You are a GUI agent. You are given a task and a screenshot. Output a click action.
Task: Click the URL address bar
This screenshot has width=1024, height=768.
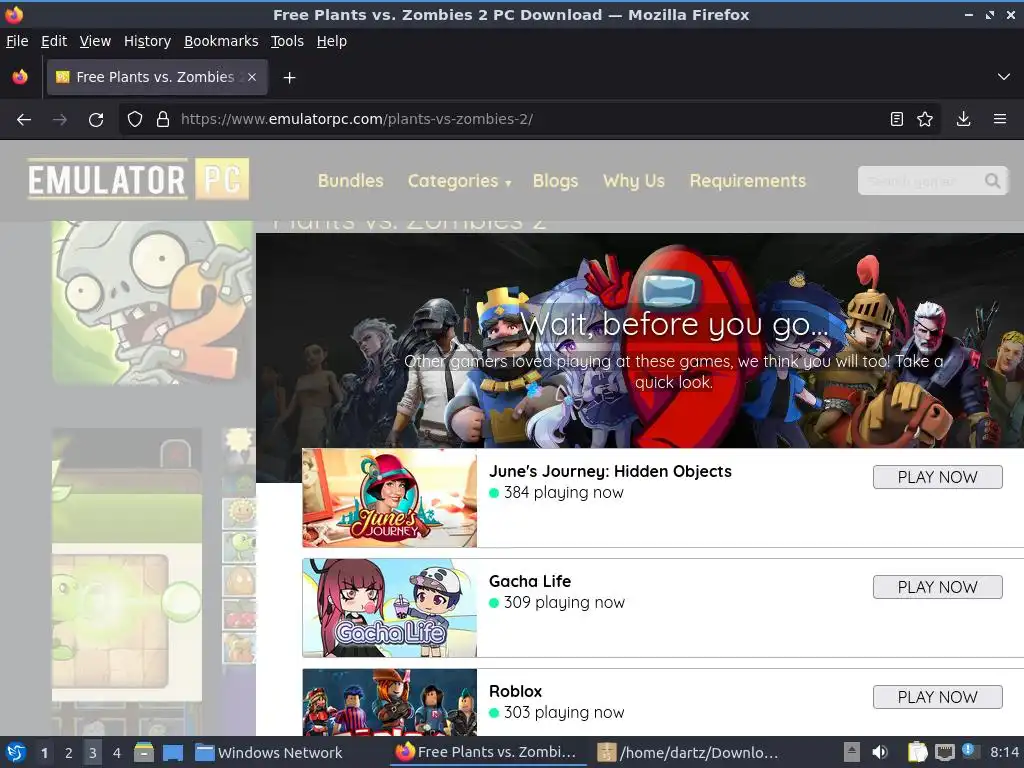point(529,120)
